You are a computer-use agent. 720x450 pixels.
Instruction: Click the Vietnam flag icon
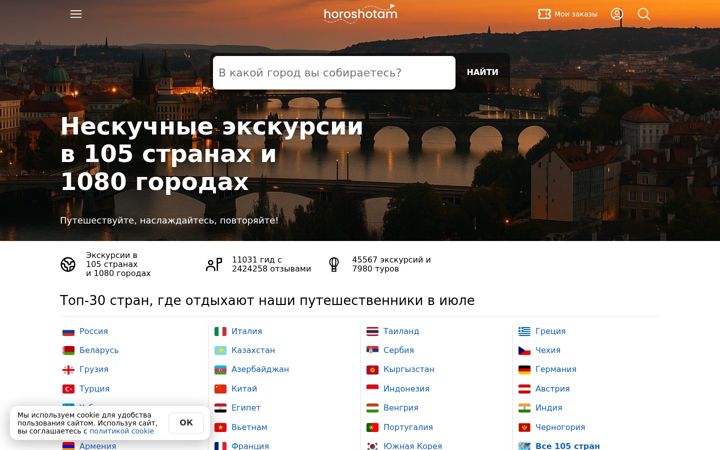coord(220,428)
